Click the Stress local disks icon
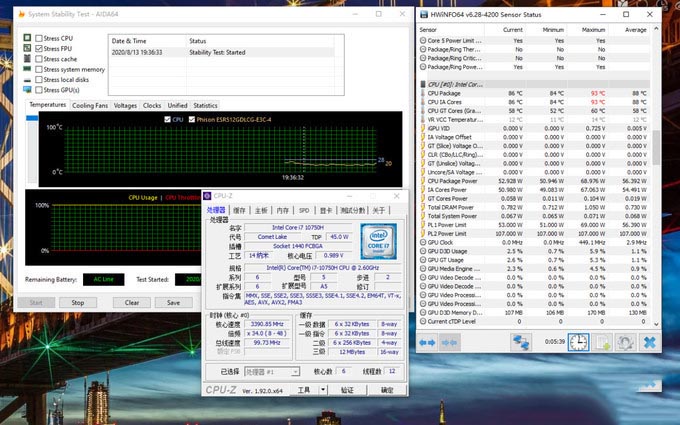Screen dimensions: 680x425 (27, 80)
